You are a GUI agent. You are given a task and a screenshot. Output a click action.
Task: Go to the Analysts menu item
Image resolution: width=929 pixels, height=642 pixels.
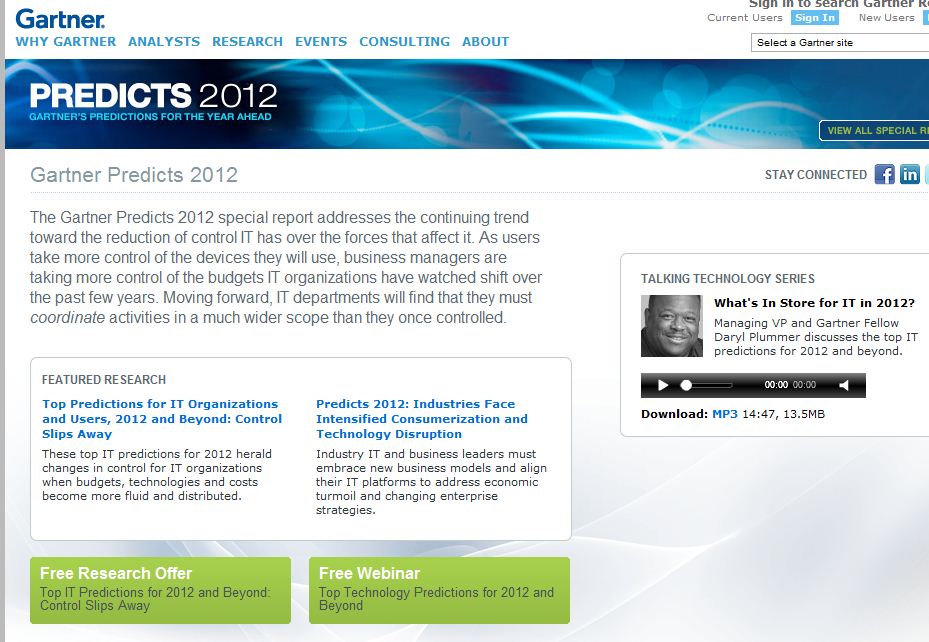click(164, 42)
